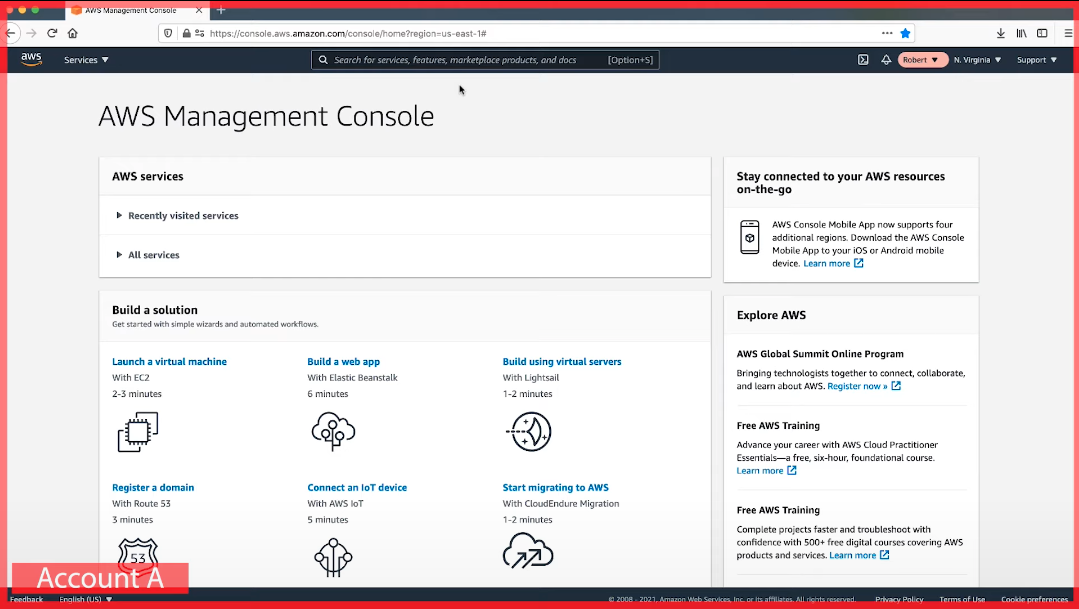Expand Recently visited services
This screenshot has height=609, width=1079.
coord(183,216)
